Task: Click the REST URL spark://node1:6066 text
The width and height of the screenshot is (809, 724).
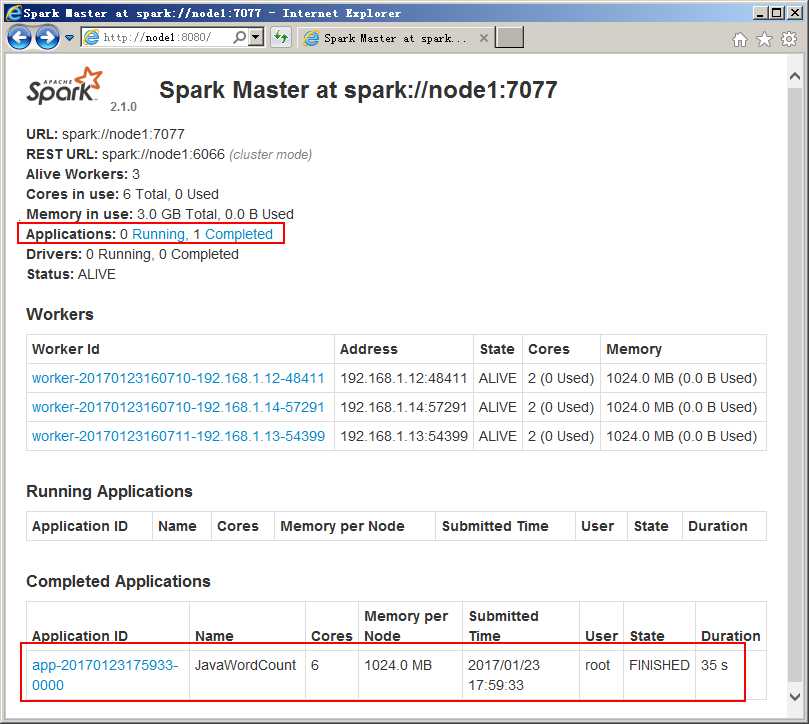Action: [163, 154]
